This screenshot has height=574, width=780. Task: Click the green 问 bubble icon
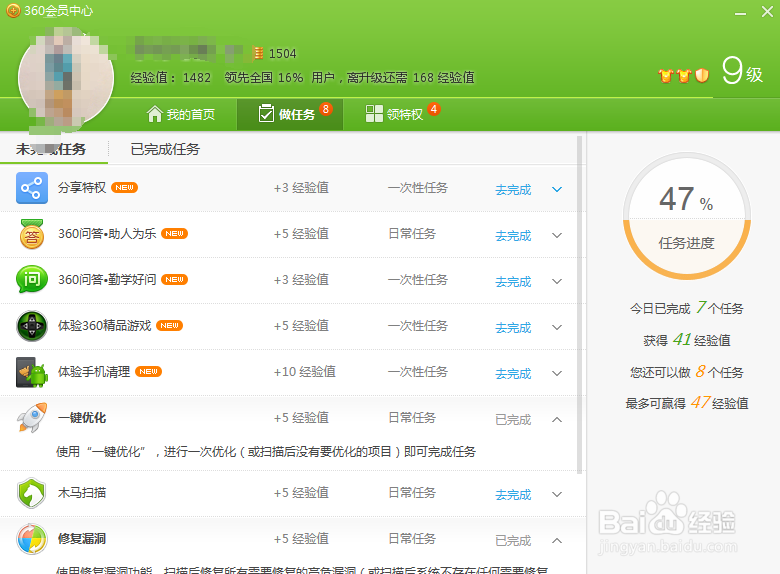(x=32, y=280)
